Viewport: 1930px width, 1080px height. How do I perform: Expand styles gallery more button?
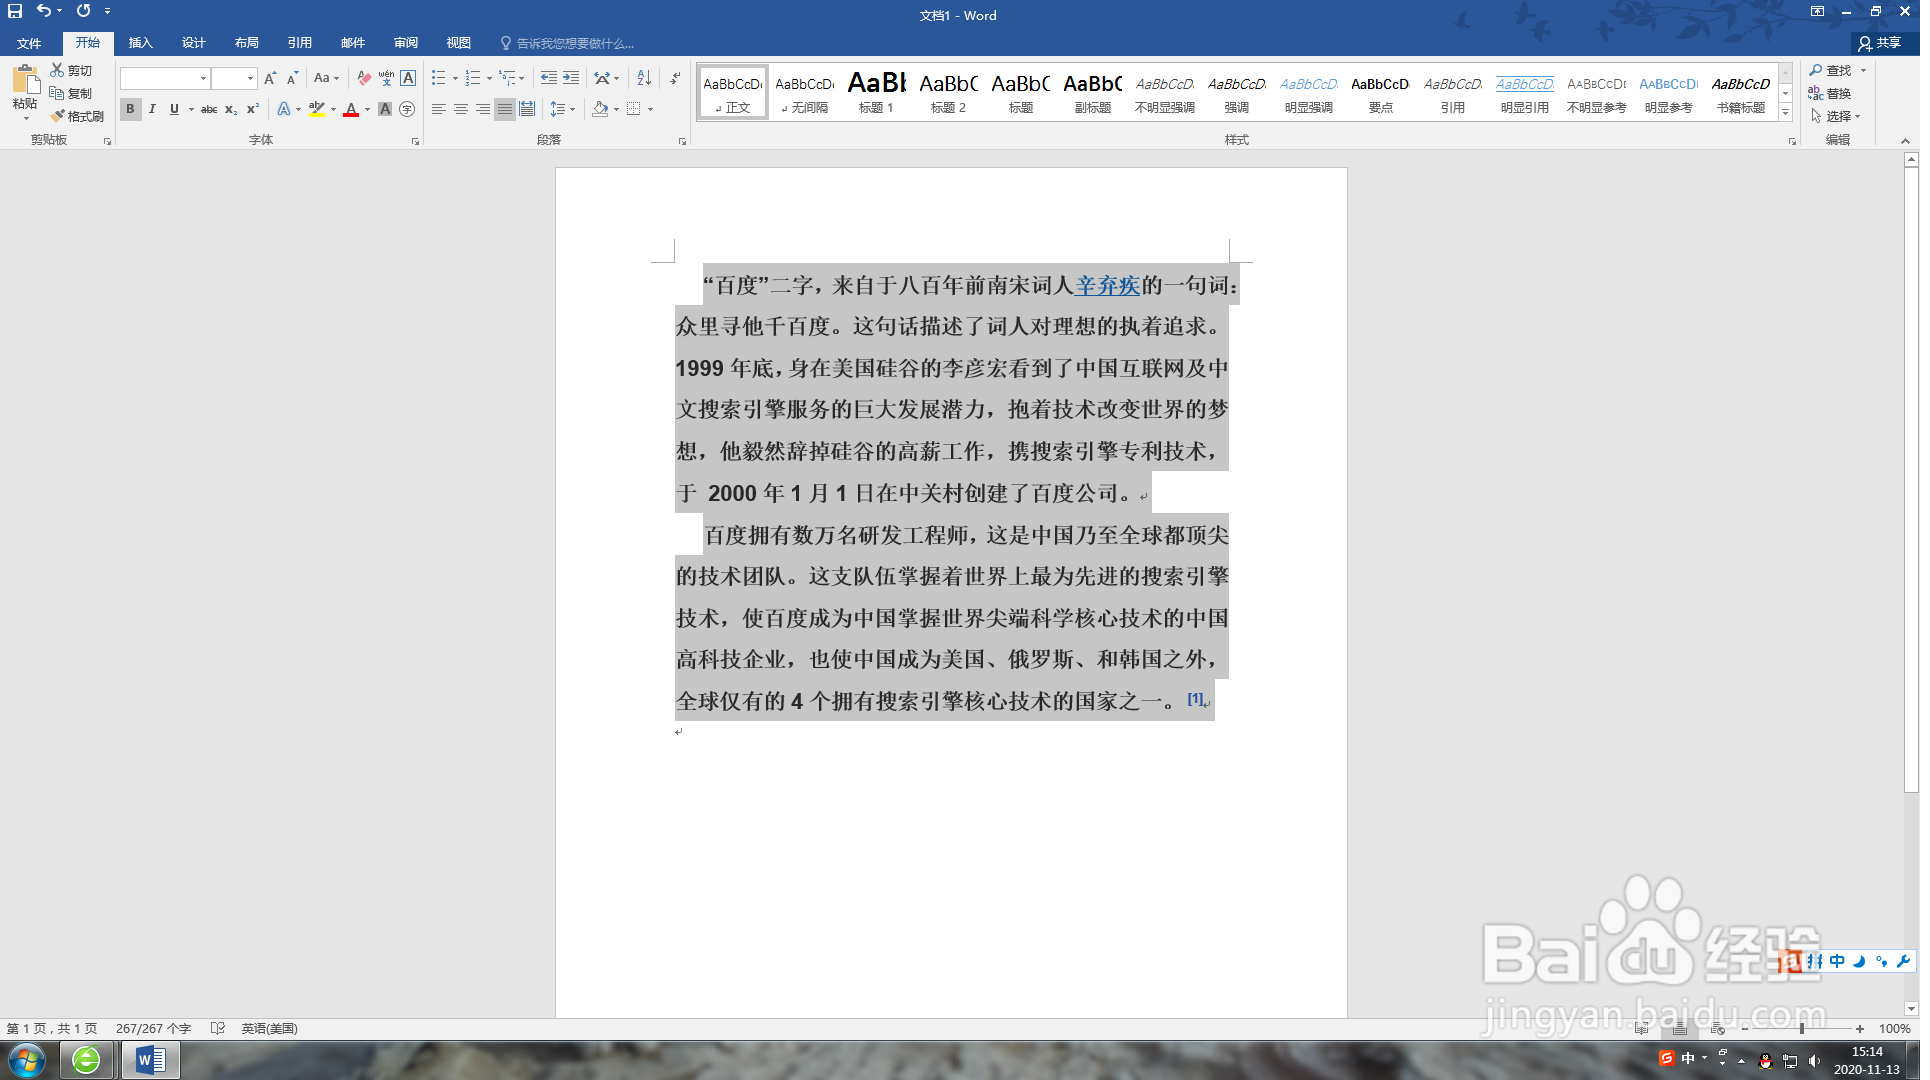(x=1786, y=113)
